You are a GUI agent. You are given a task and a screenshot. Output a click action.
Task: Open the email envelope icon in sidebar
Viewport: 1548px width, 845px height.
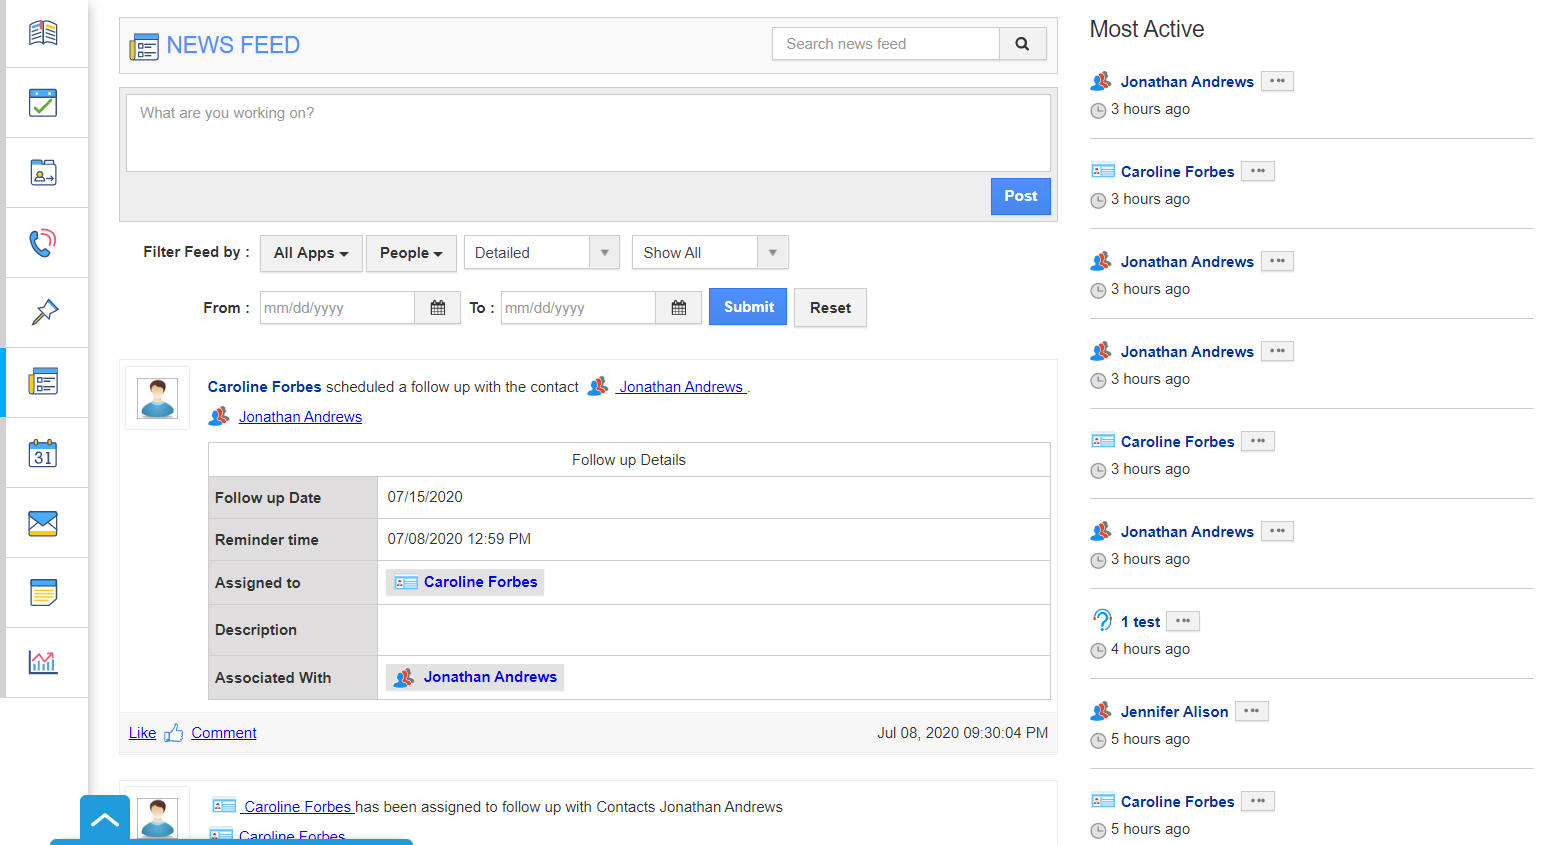pos(43,523)
